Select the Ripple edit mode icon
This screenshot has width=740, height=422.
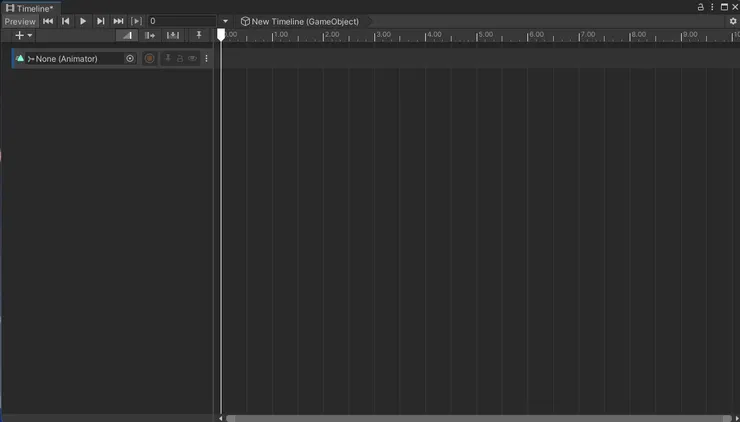click(x=150, y=35)
